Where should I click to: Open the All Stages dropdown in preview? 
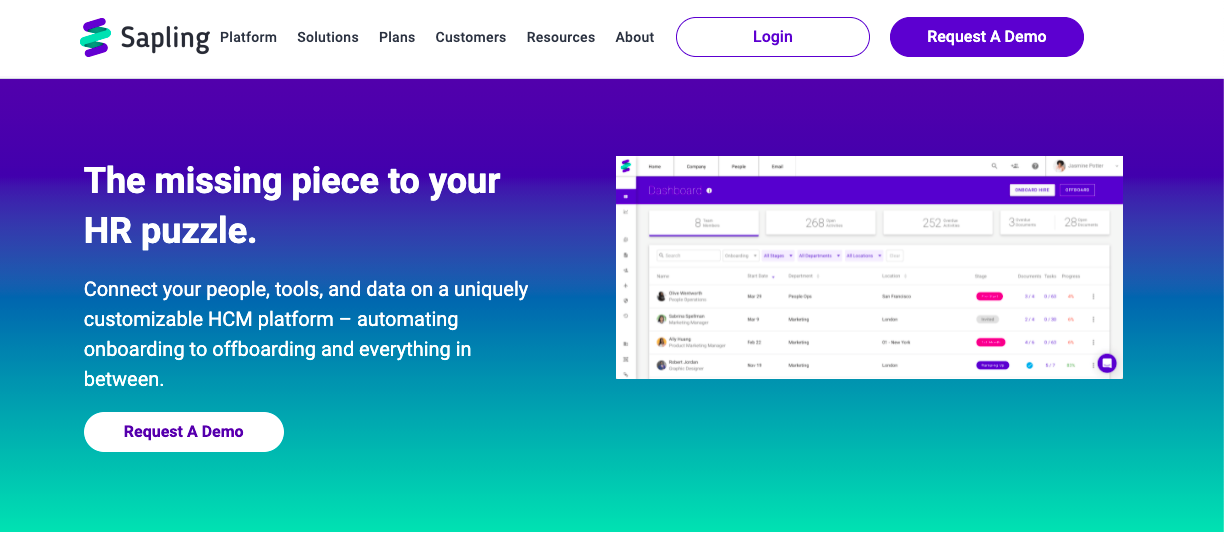[778, 255]
